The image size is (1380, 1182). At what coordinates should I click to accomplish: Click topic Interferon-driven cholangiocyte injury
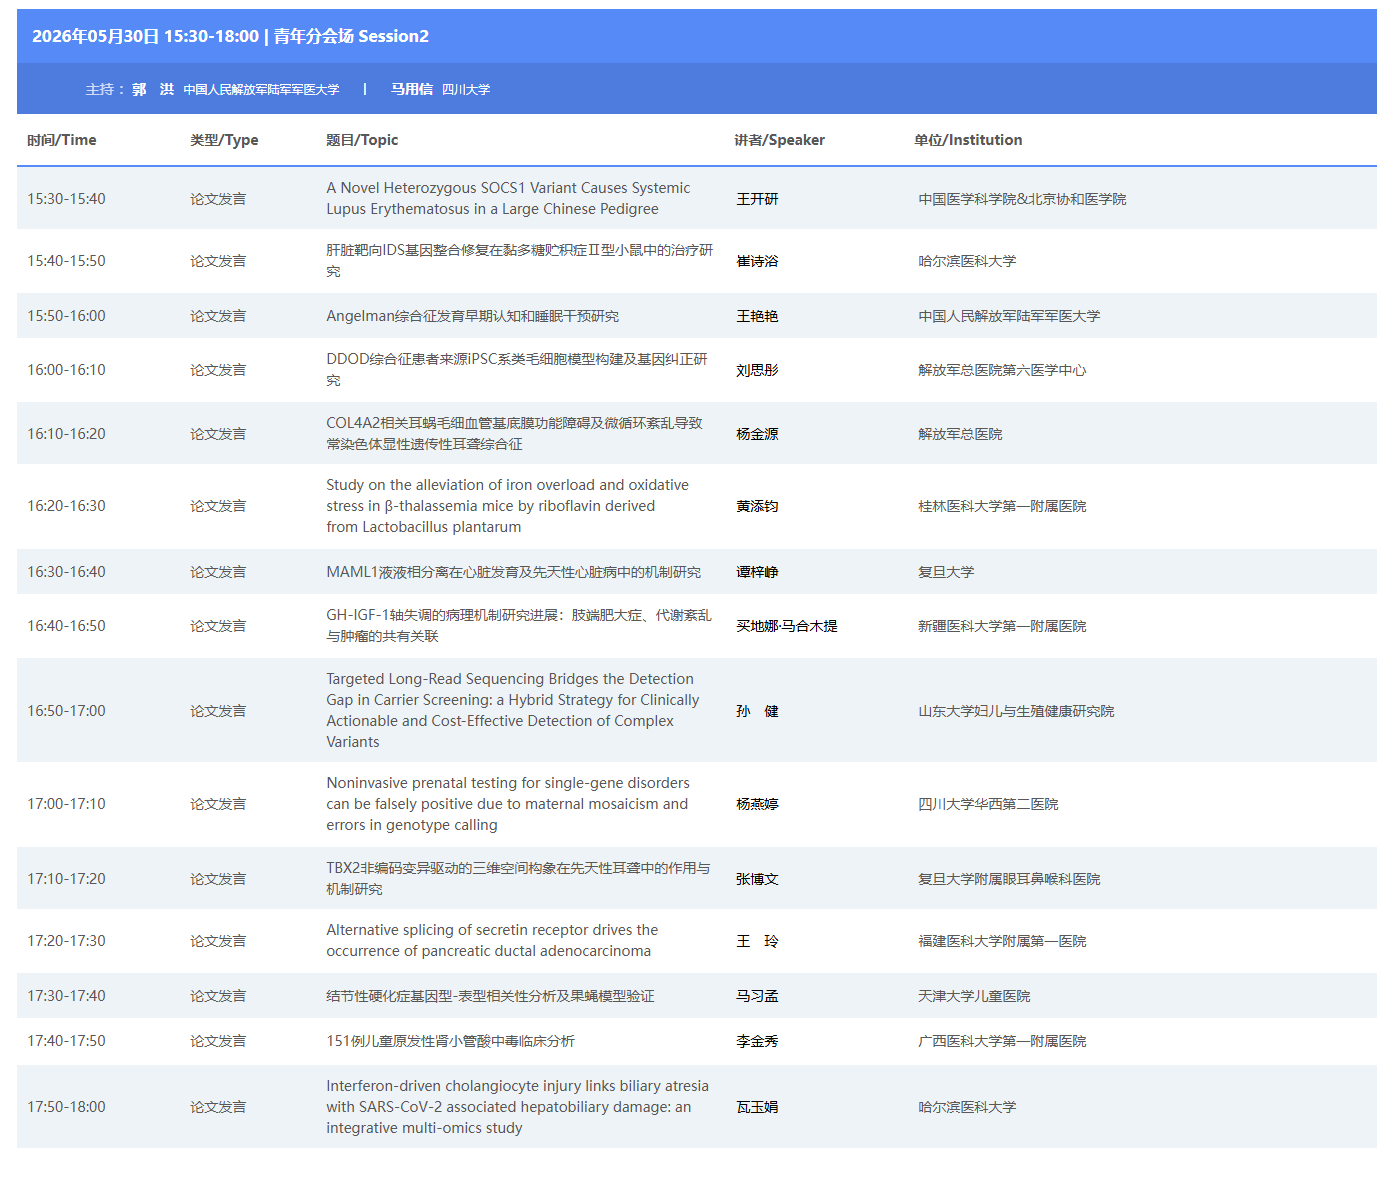(x=517, y=1107)
